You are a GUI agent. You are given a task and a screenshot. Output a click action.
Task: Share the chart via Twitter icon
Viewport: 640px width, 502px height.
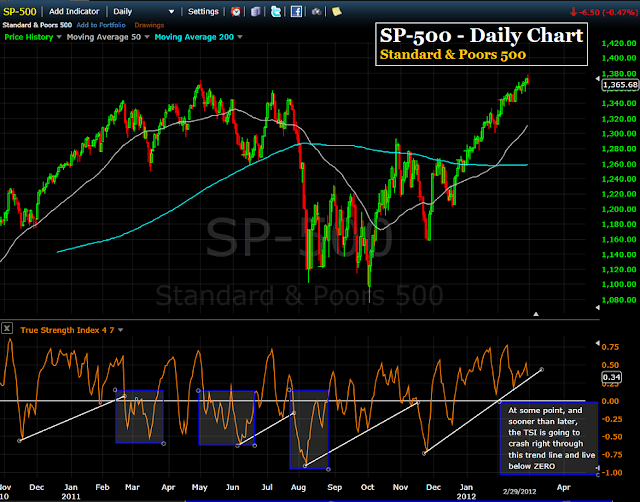[x=276, y=11]
